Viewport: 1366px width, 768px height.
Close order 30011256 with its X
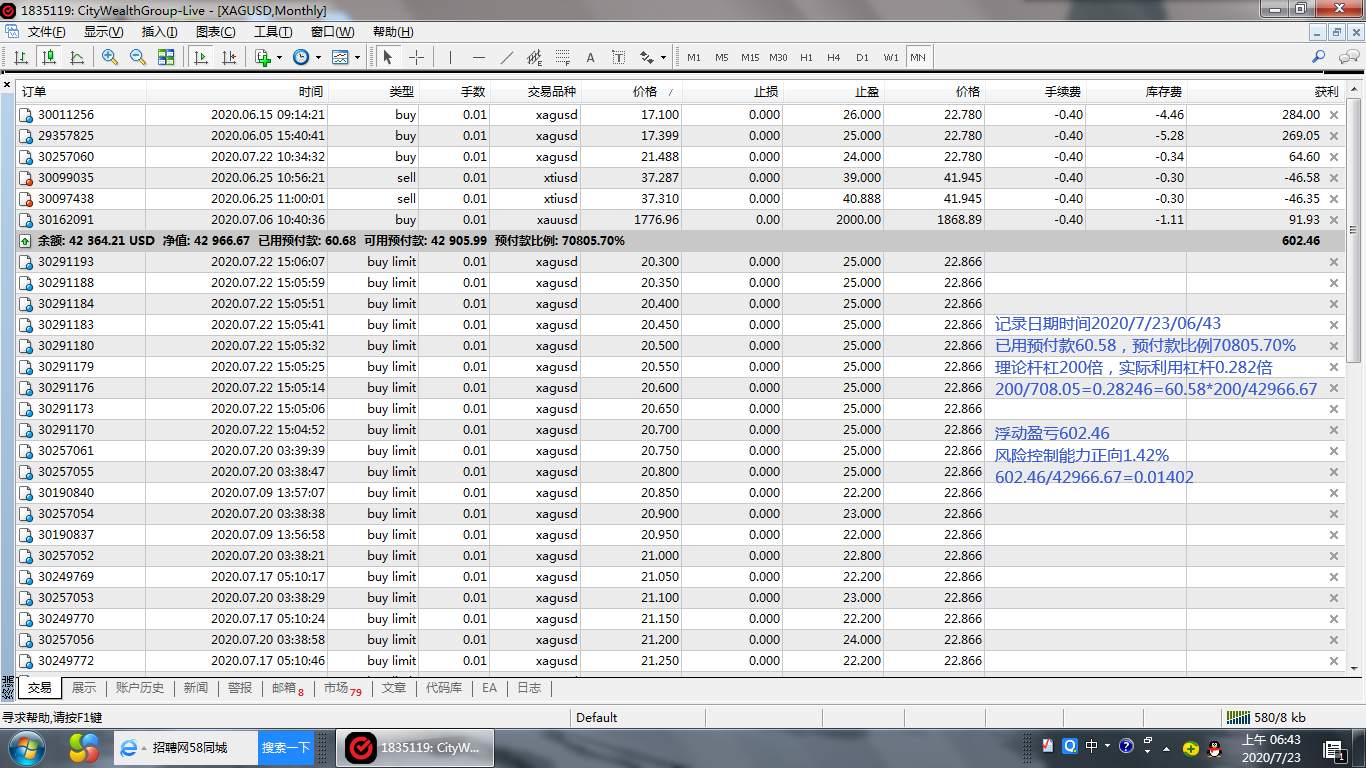[x=1334, y=115]
